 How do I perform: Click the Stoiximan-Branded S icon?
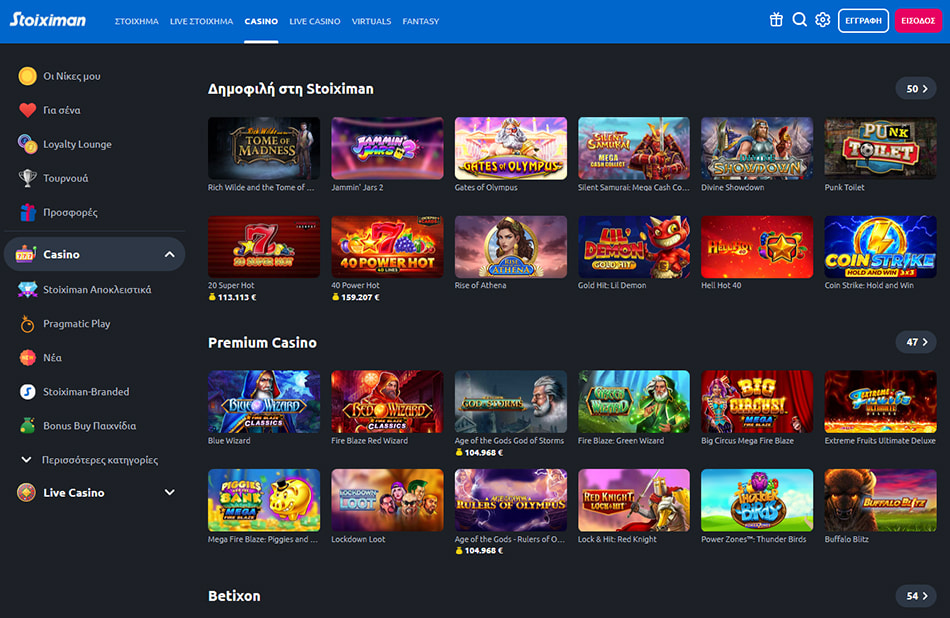click(x=27, y=392)
